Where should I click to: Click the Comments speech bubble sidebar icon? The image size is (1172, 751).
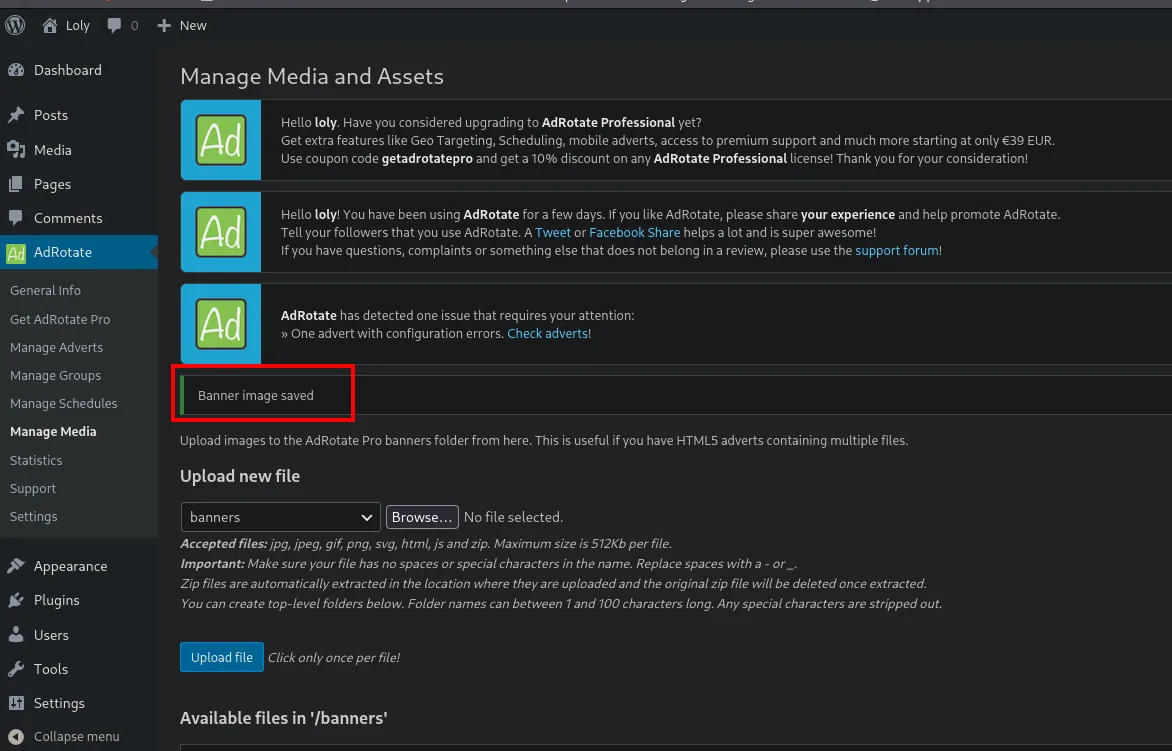tap(16, 218)
